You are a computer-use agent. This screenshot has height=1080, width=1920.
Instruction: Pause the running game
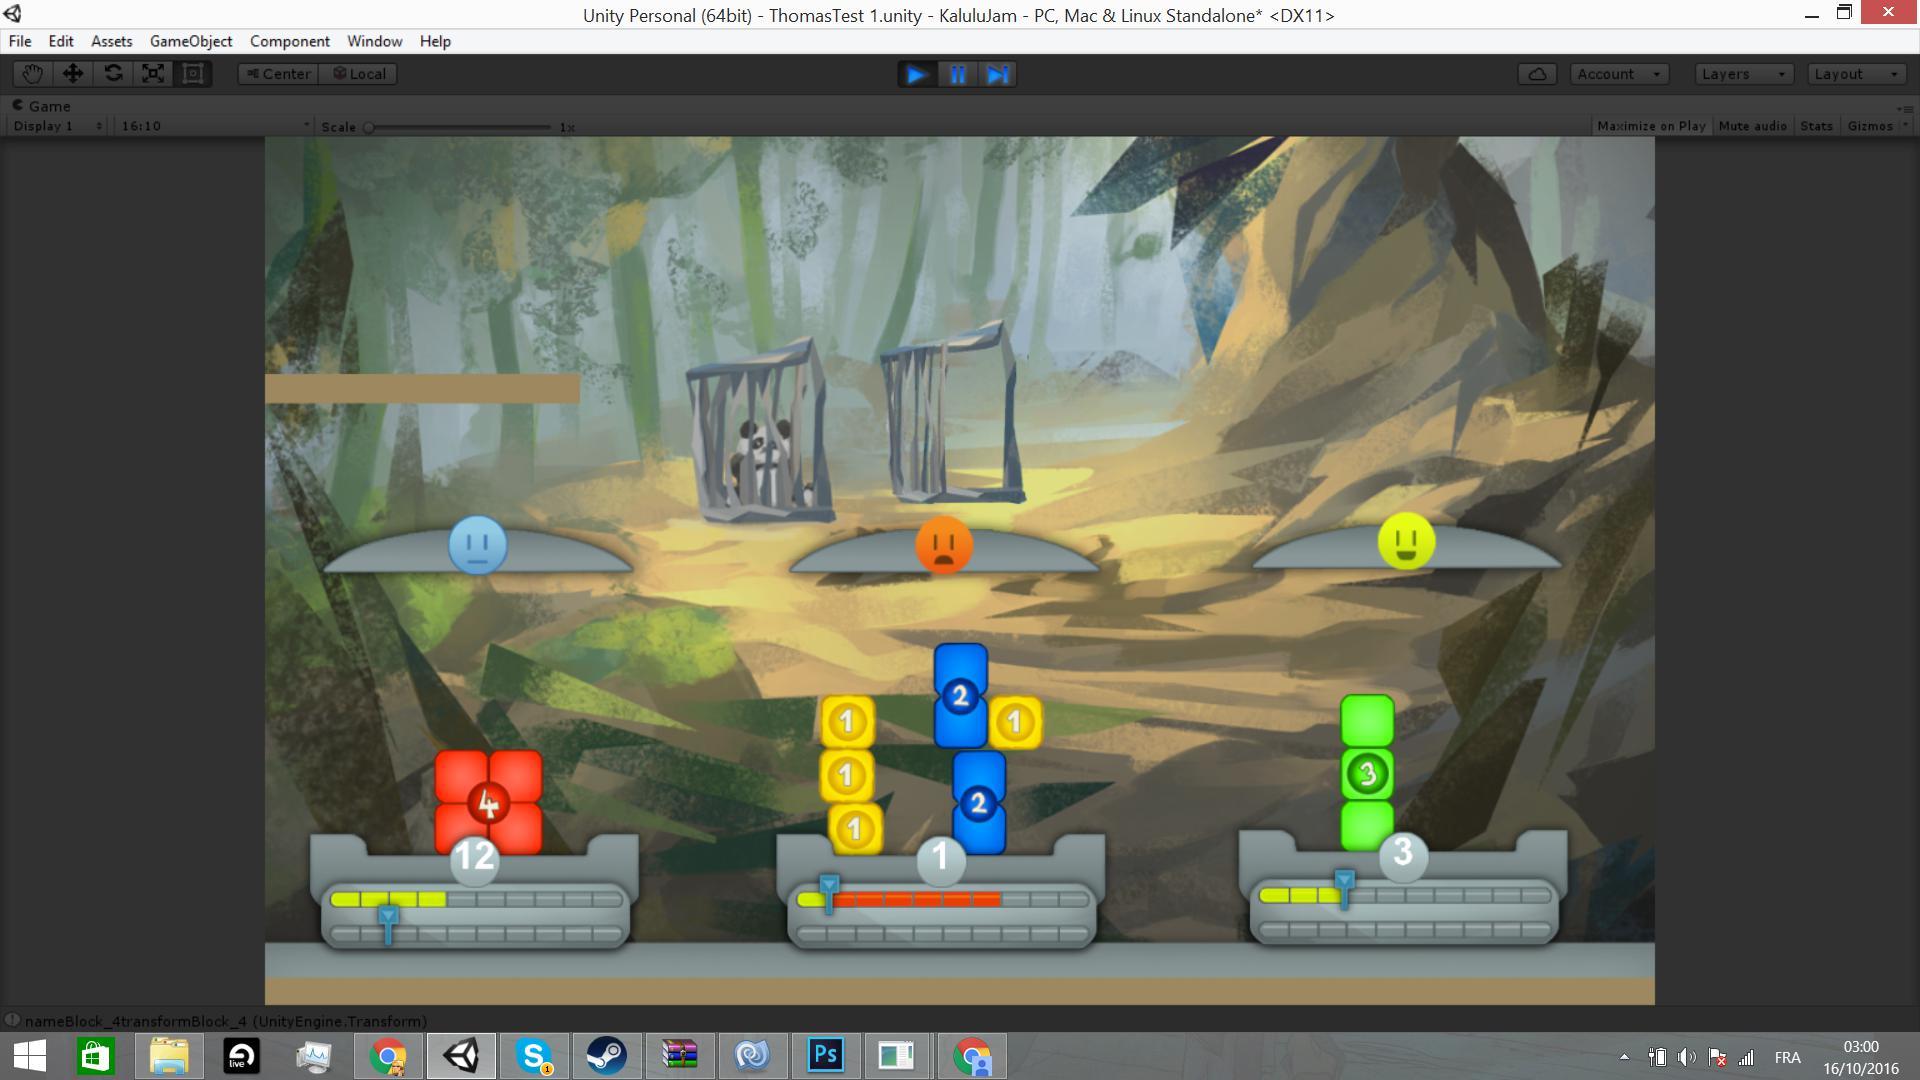click(x=957, y=75)
